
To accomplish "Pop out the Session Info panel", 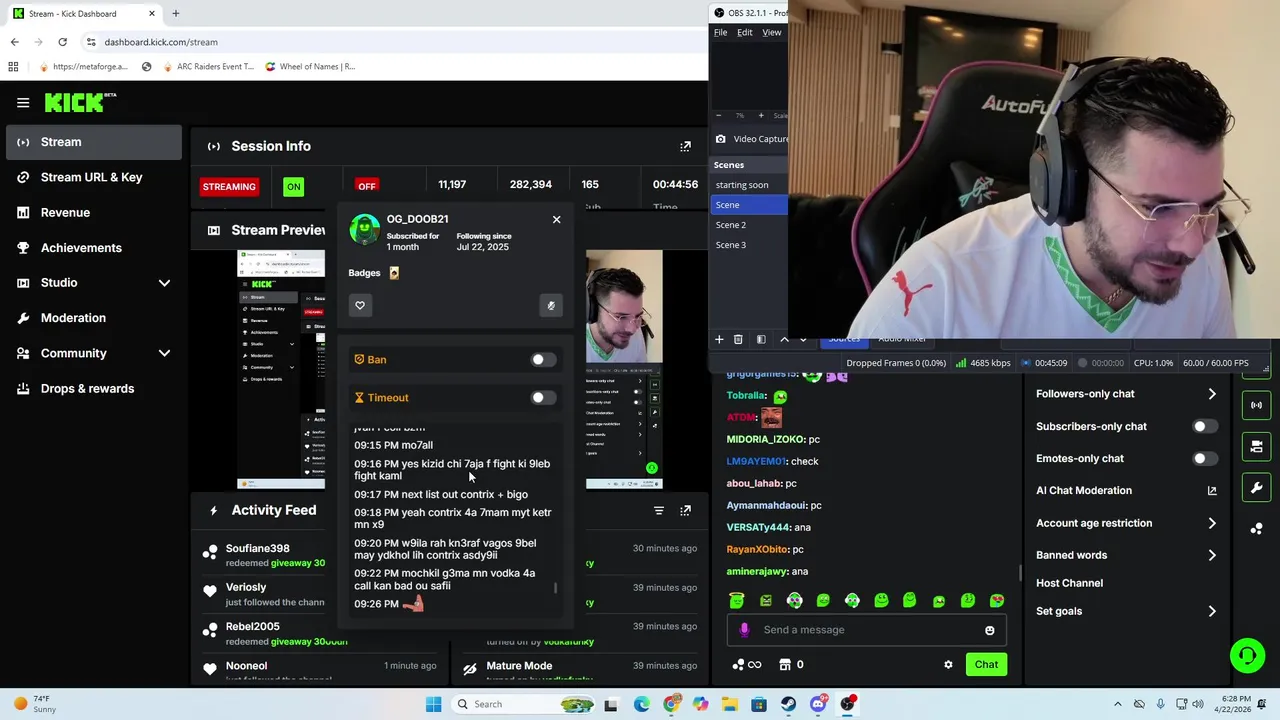I will tap(685, 146).
